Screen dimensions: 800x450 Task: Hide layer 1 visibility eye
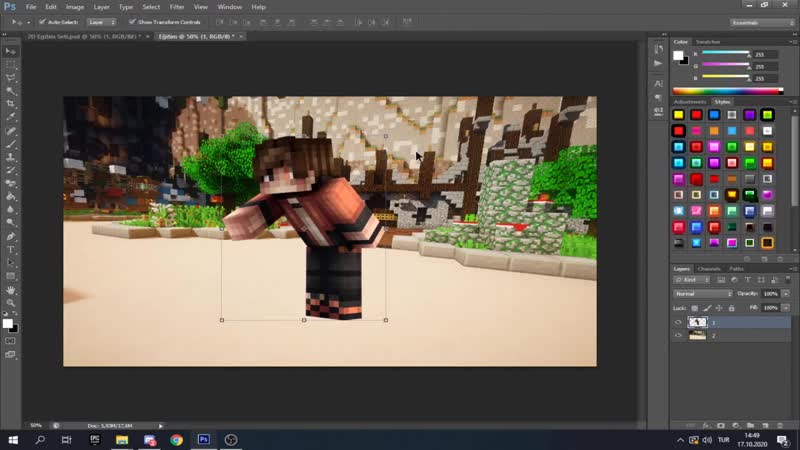pyautogui.click(x=678, y=322)
